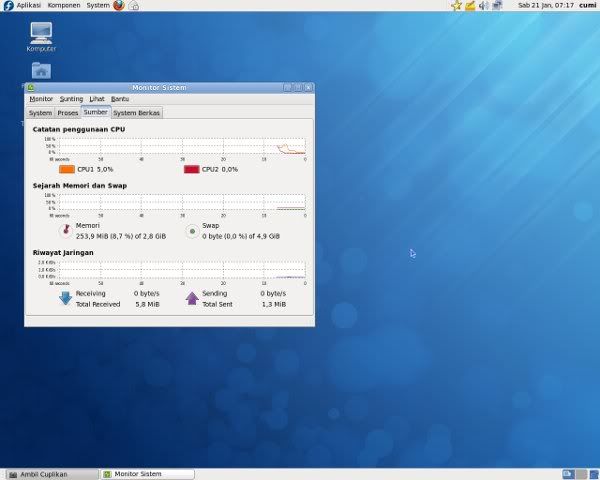The height and width of the screenshot is (480, 600).
Task: Open the volume speaker icon
Action: pyautogui.click(x=484, y=5)
